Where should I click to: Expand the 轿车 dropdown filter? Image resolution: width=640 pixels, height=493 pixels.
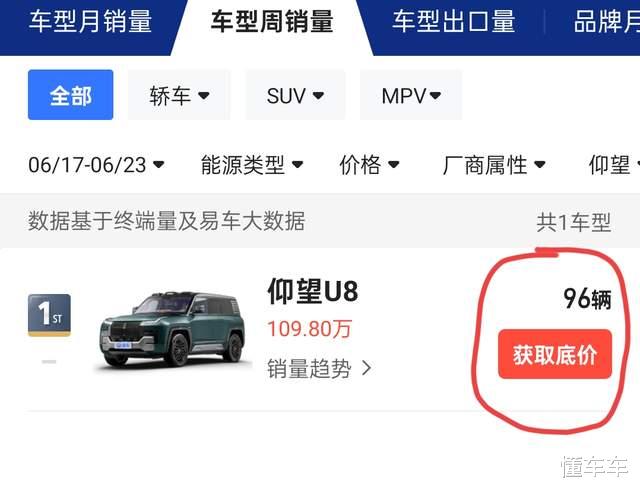179,95
